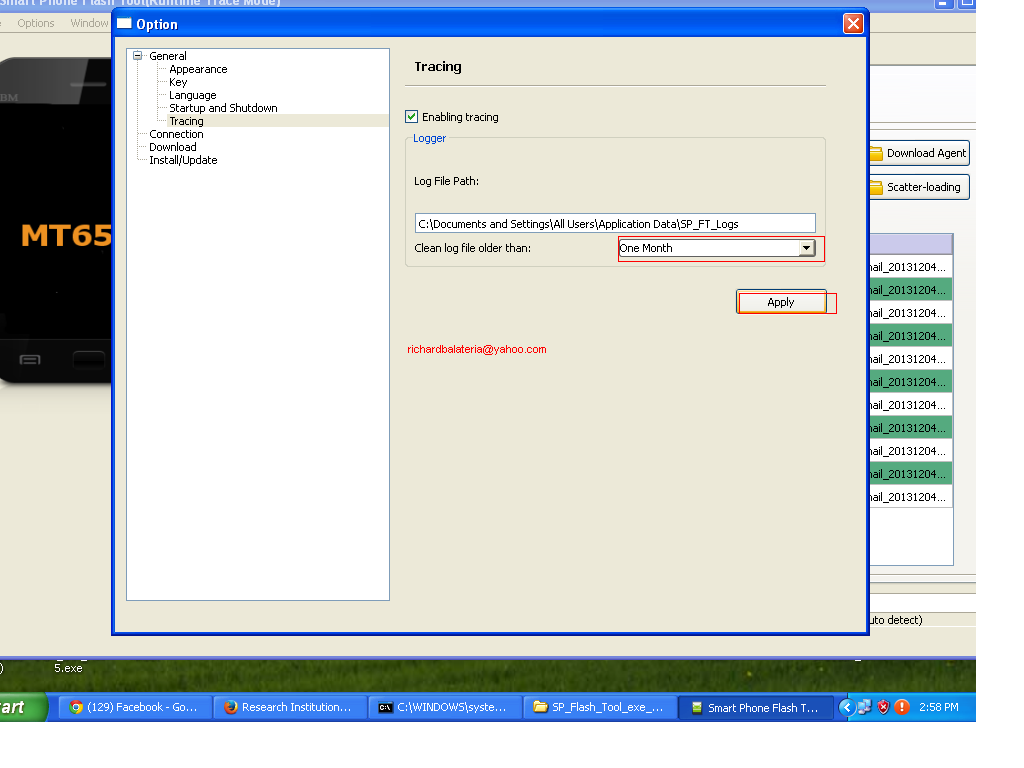Show hidden system tray icons arrow

[846, 707]
